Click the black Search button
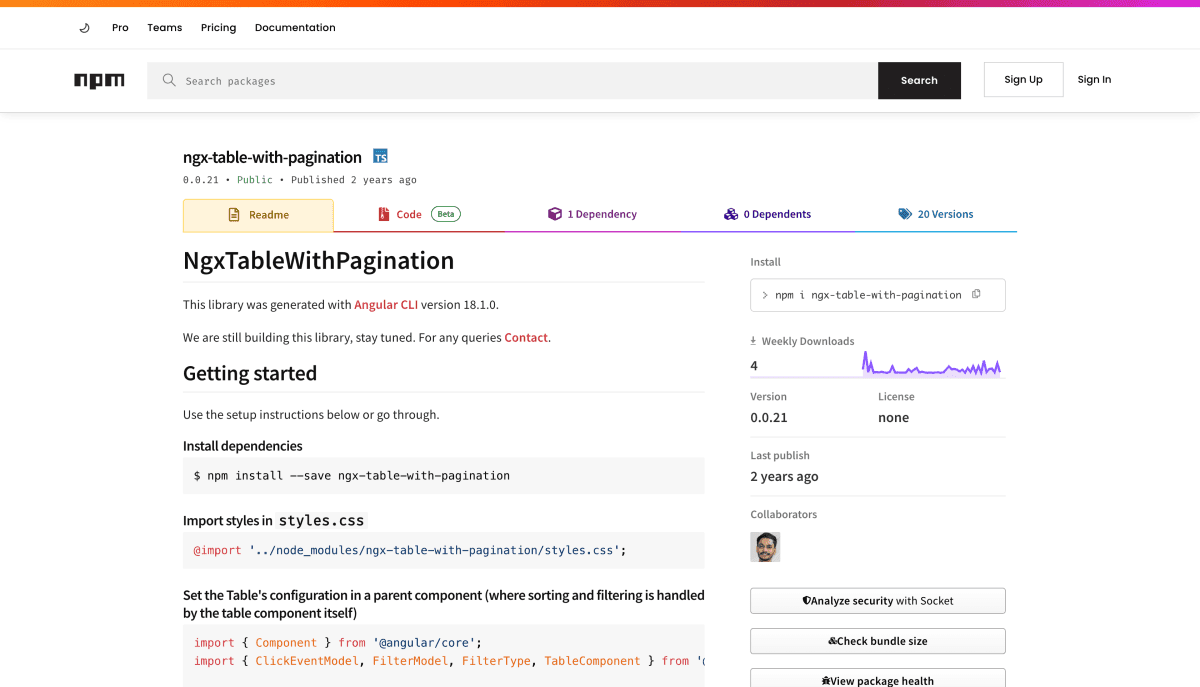Viewport: 1200px width, 687px height. pyautogui.click(x=919, y=81)
